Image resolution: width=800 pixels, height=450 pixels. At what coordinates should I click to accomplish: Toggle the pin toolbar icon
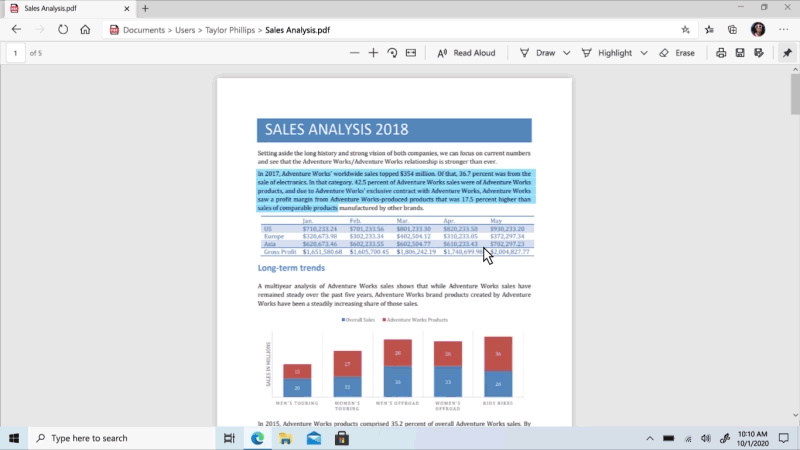(787, 53)
